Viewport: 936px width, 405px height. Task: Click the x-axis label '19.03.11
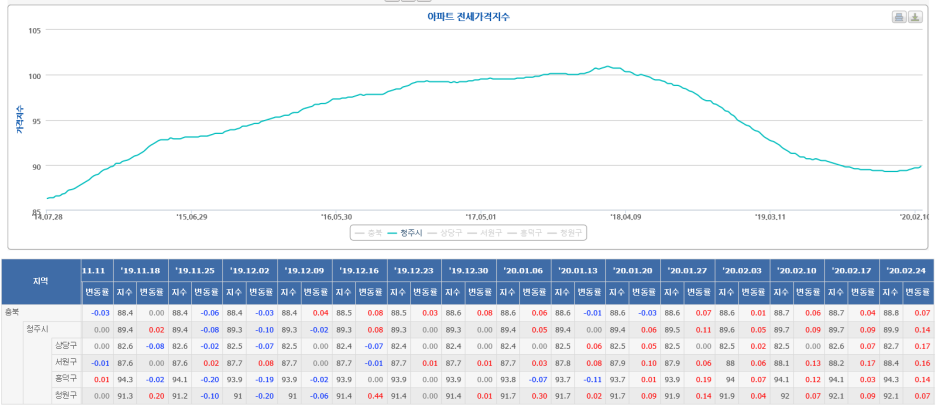point(769,216)
